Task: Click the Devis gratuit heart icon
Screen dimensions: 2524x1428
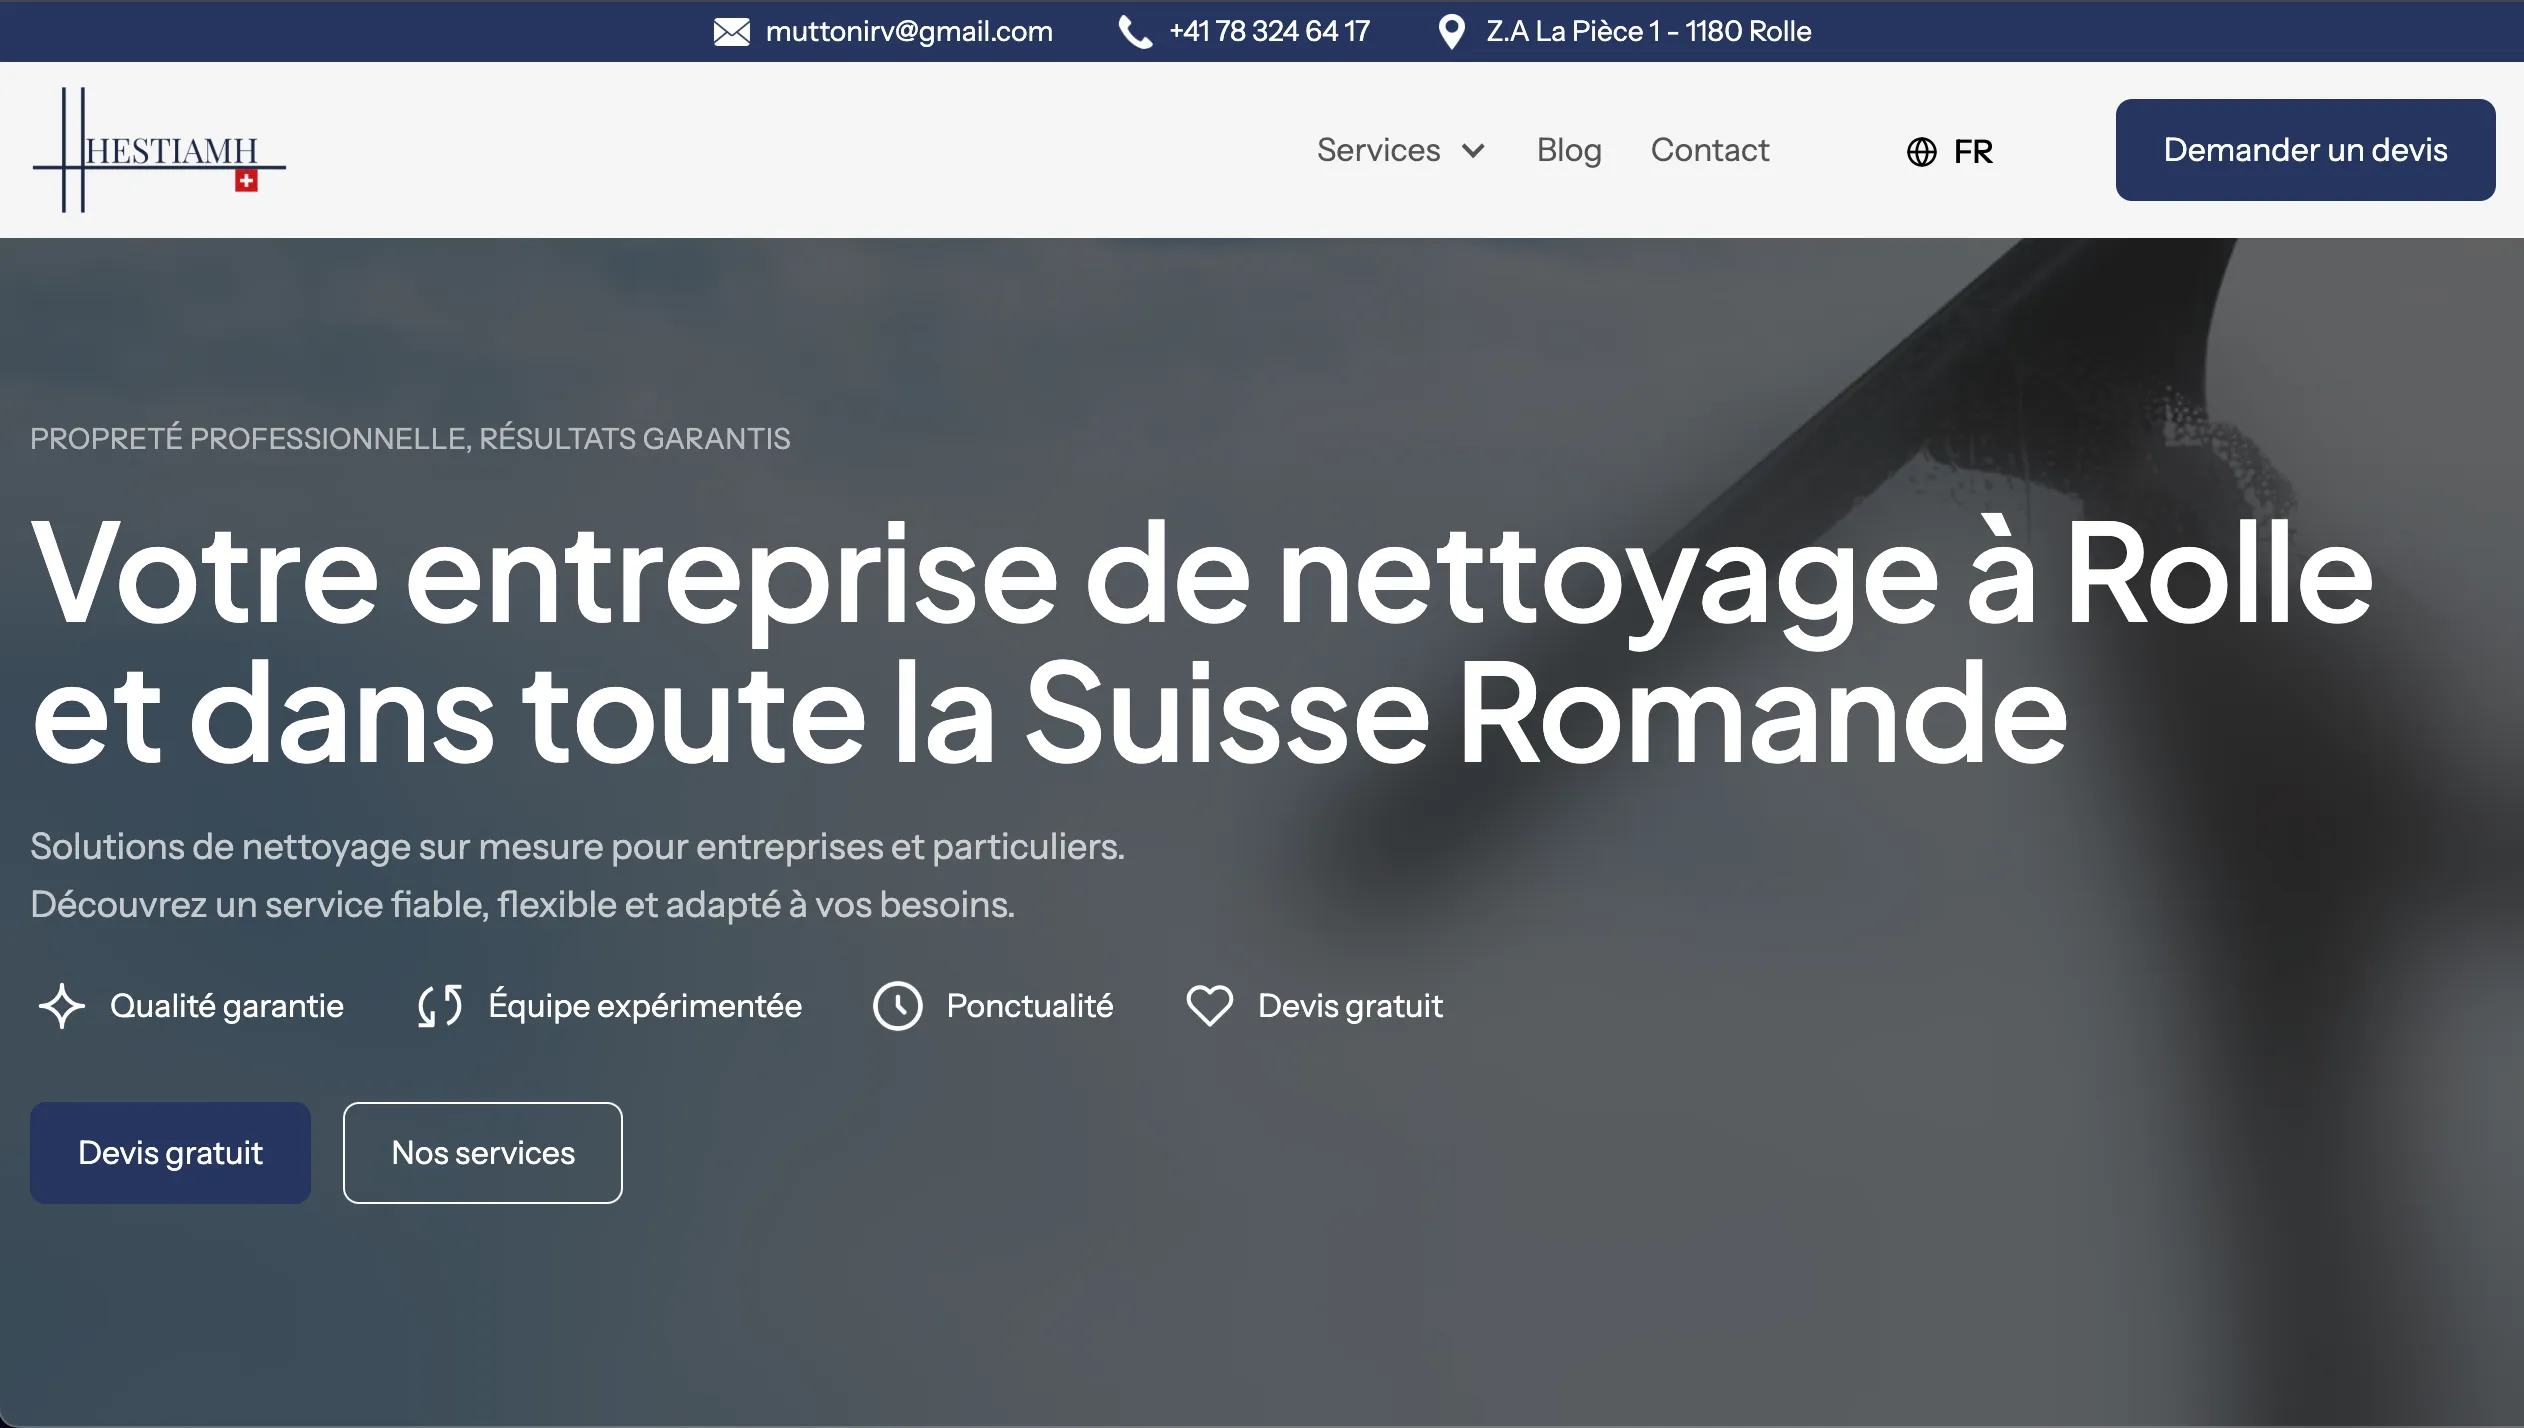Action: point(1209,1006)
